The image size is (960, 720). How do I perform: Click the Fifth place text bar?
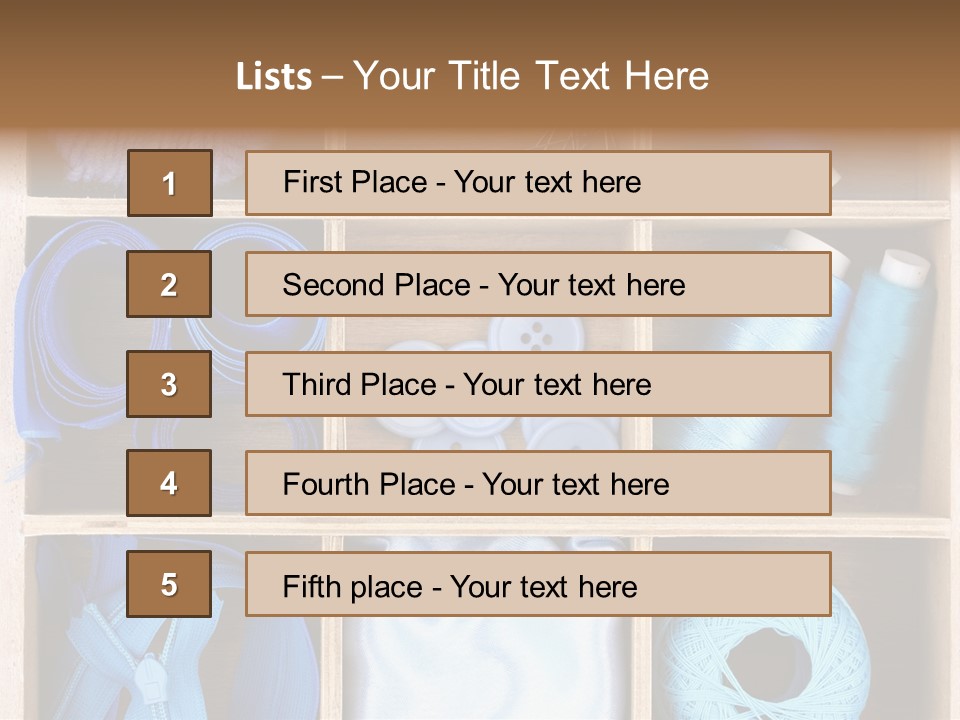[x=538, y=584]
